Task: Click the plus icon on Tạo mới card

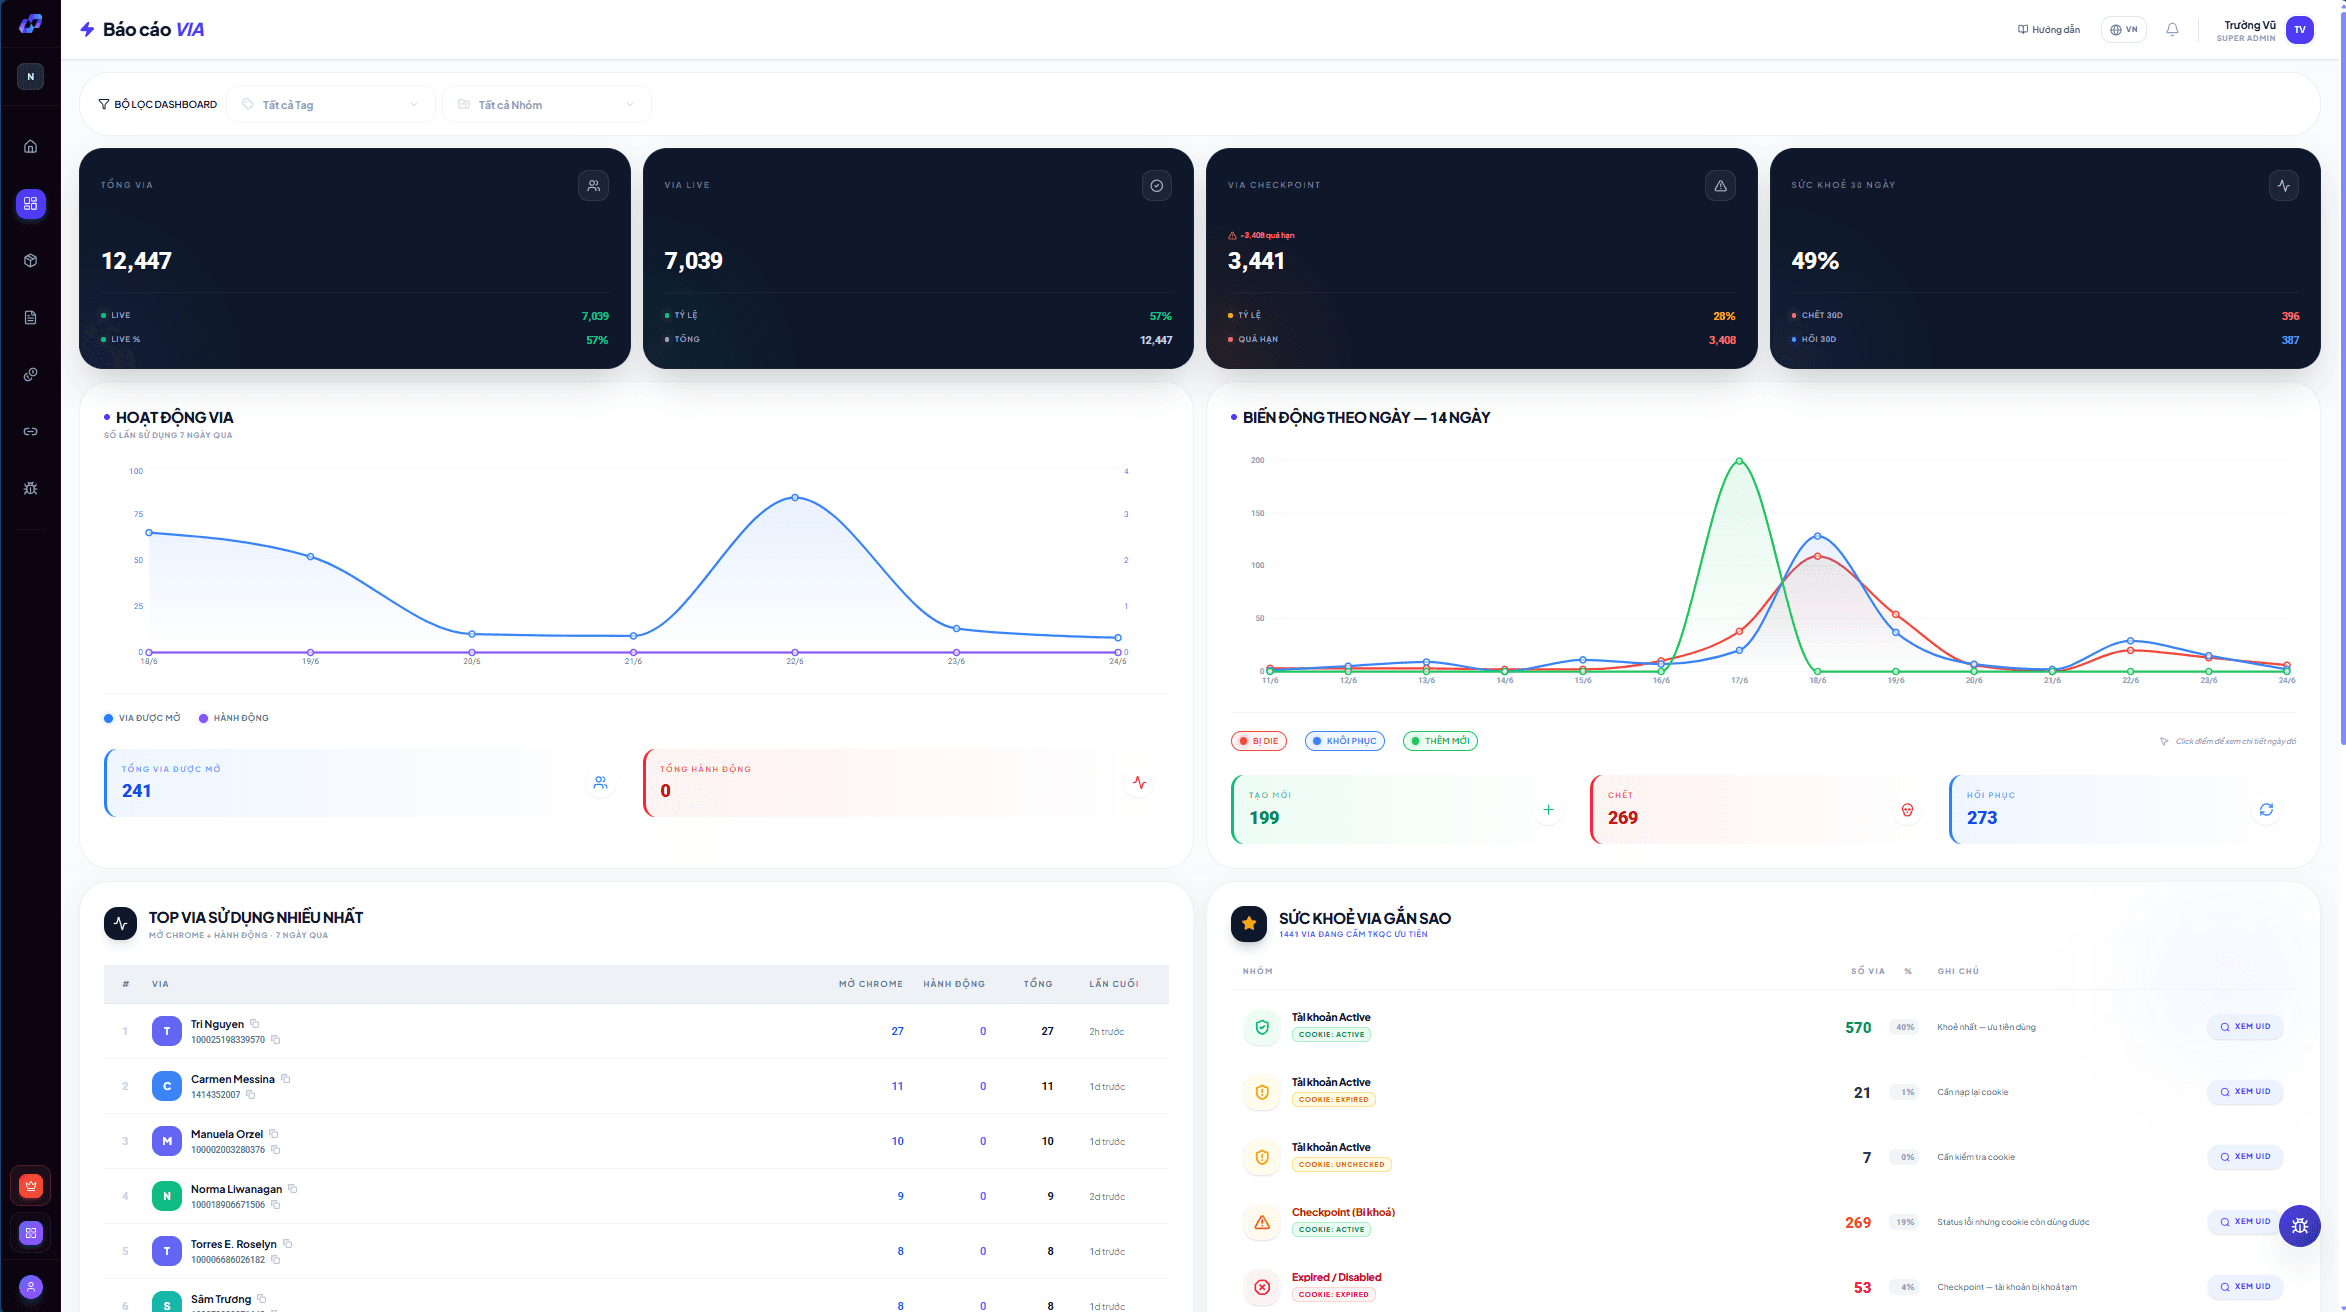Action: click(x=1548, y=810)
